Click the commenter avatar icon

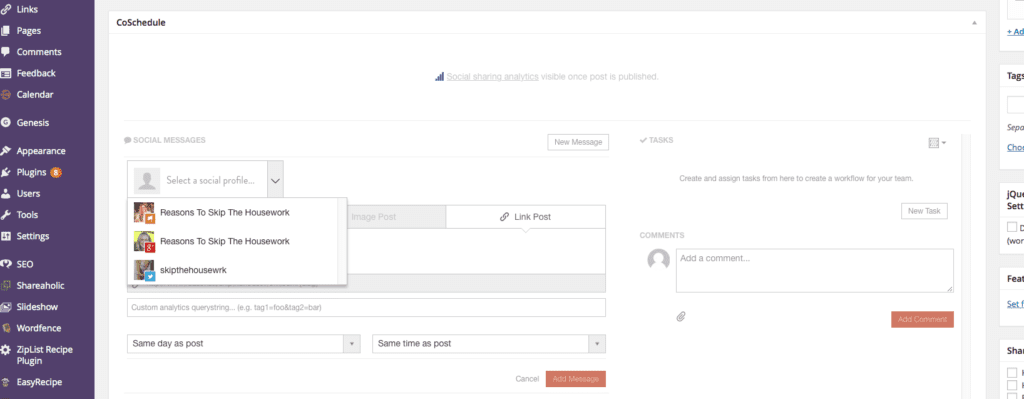[658, 259]
